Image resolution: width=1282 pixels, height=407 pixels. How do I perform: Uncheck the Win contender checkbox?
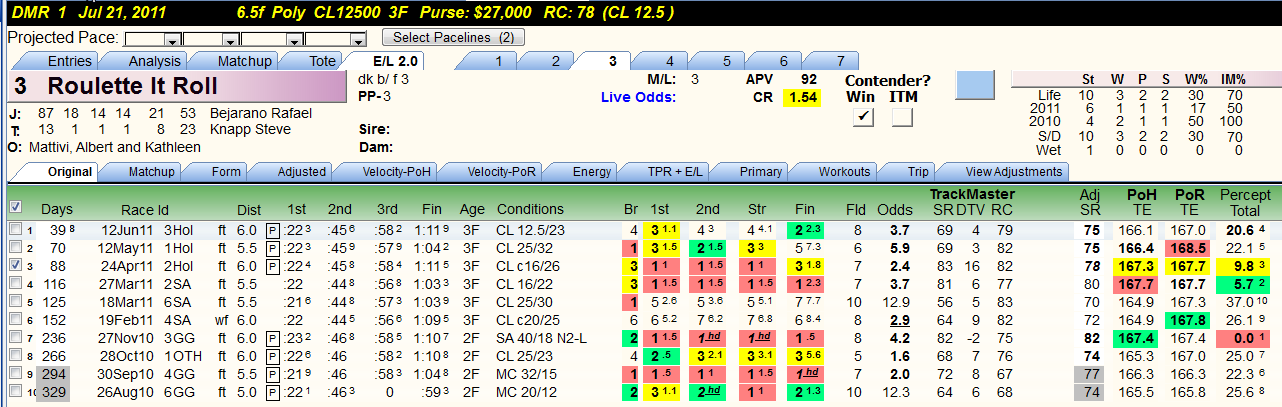(x=864, y=117)
